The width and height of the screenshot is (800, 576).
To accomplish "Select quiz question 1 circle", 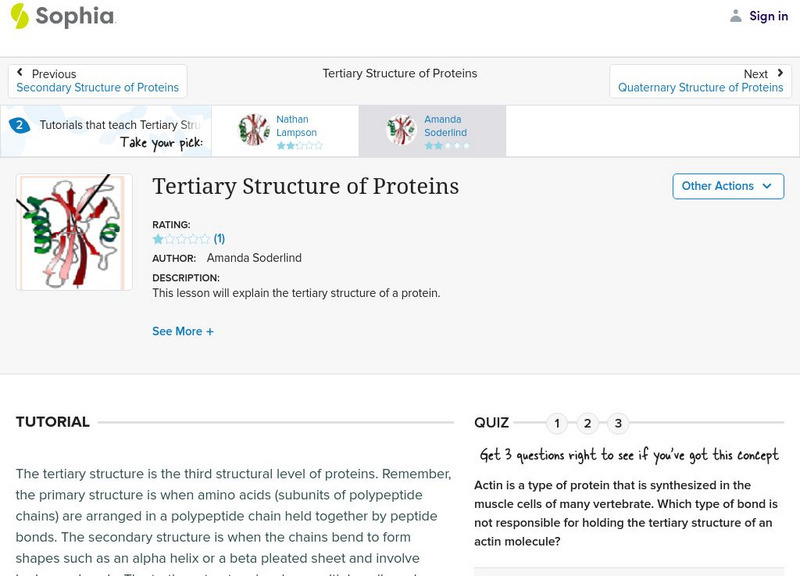I will 557,423.
